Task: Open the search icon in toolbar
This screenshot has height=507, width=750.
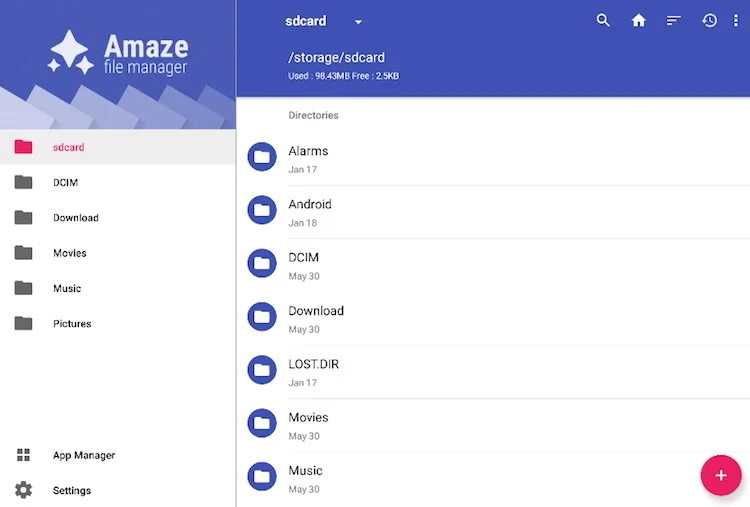Action: click(x=603, y=20)
